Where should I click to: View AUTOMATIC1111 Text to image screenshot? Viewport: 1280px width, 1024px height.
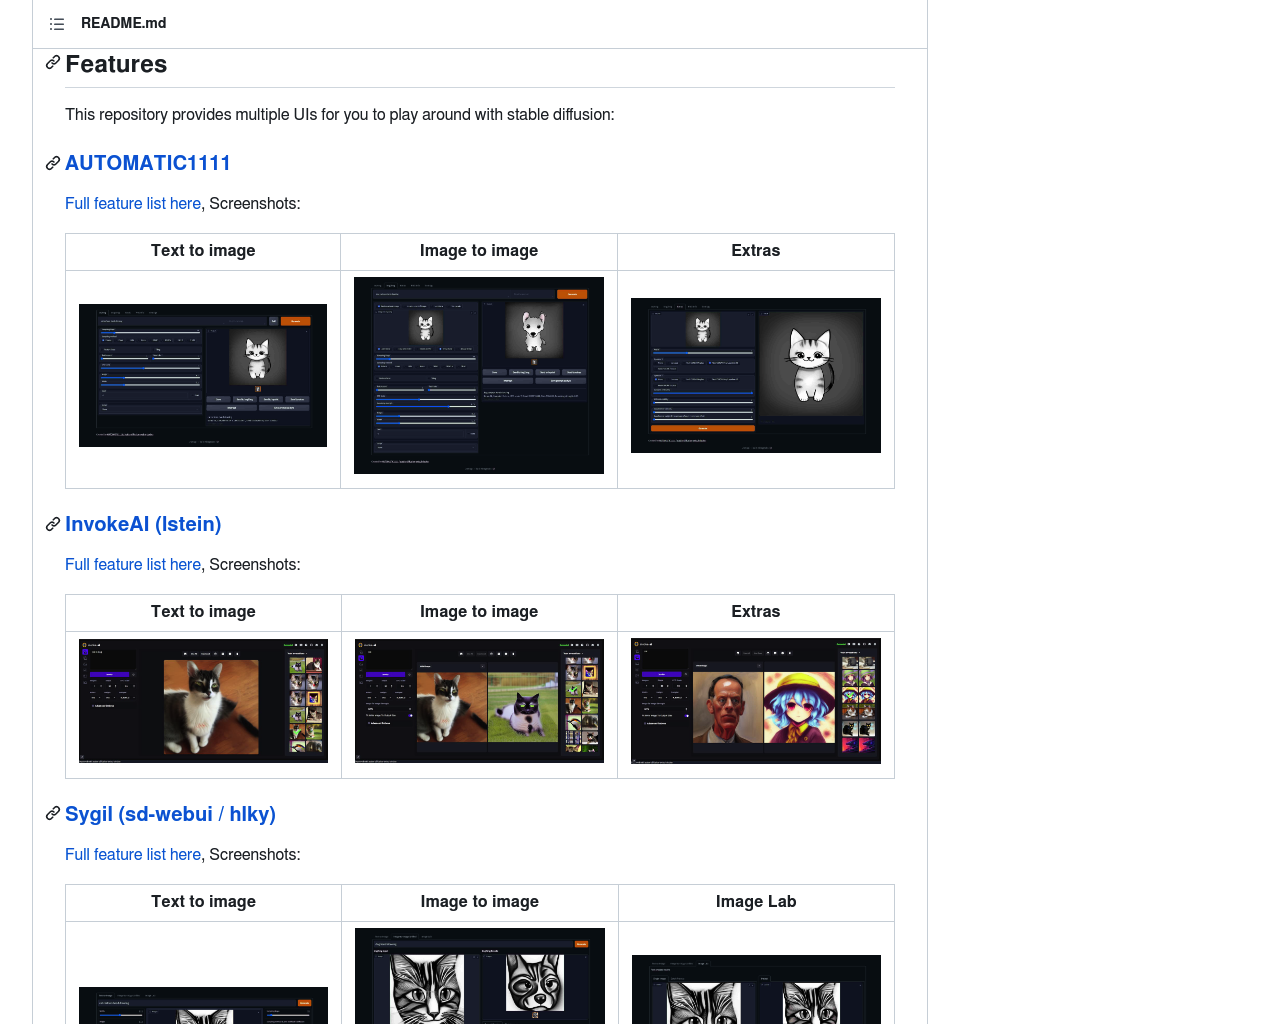pyautogui.click(x=203, y=375)
